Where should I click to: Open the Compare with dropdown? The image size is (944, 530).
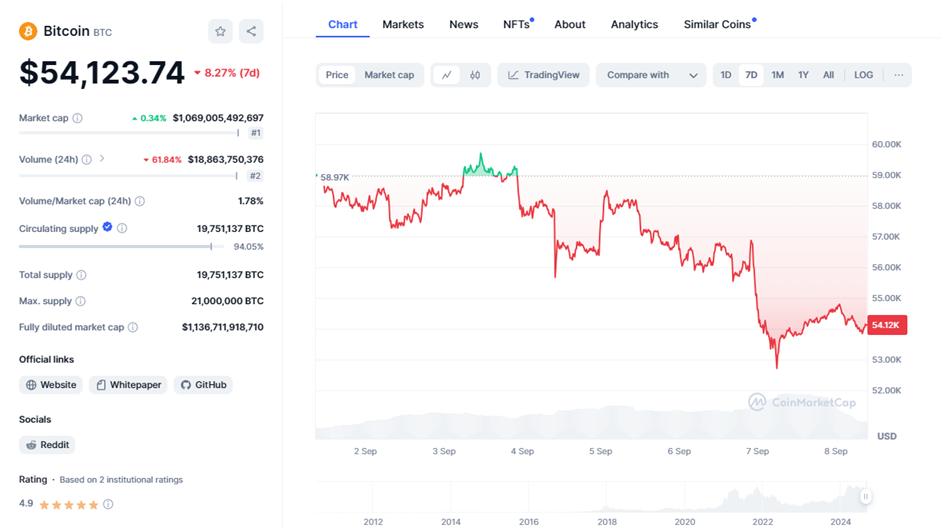(651, 75)
